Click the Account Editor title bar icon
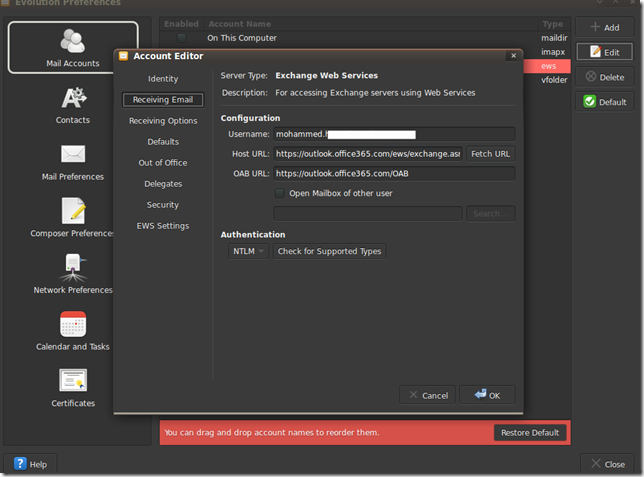 [123, 56]
